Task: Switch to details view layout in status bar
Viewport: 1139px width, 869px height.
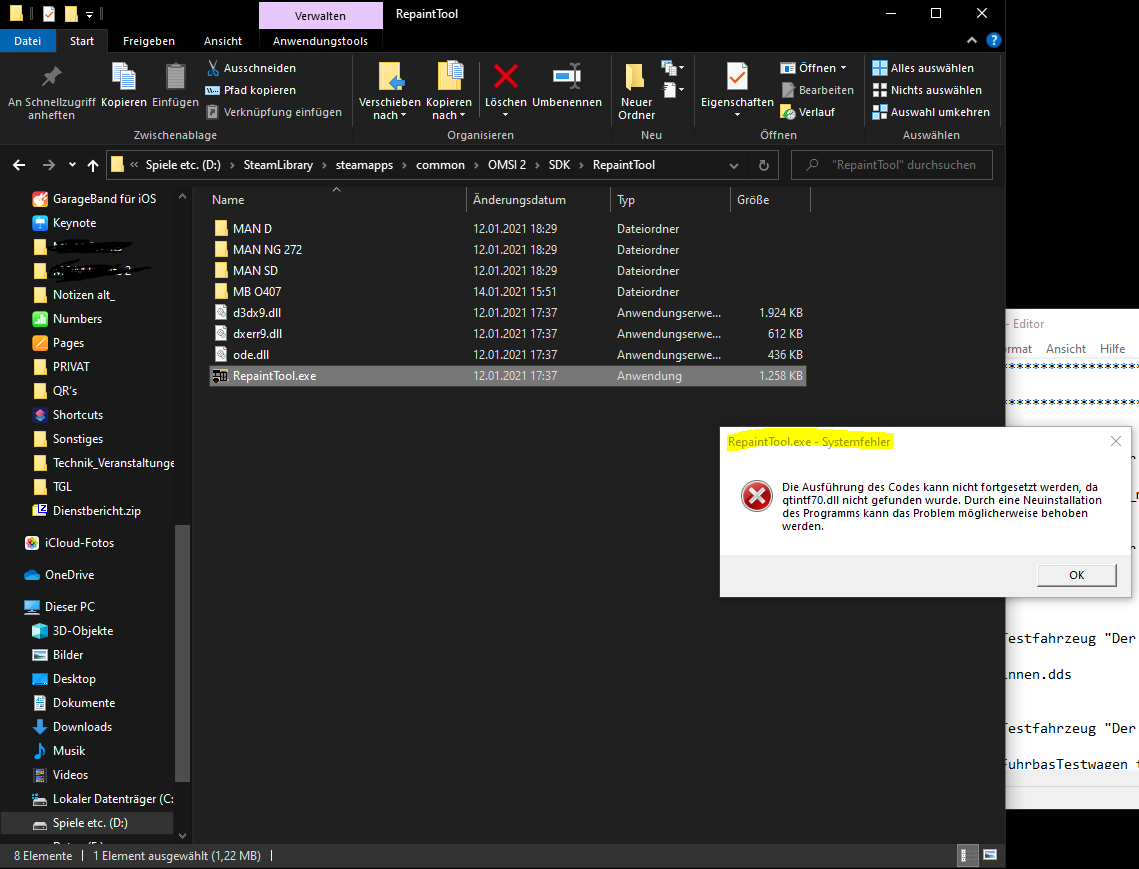Action: point(968,855)
